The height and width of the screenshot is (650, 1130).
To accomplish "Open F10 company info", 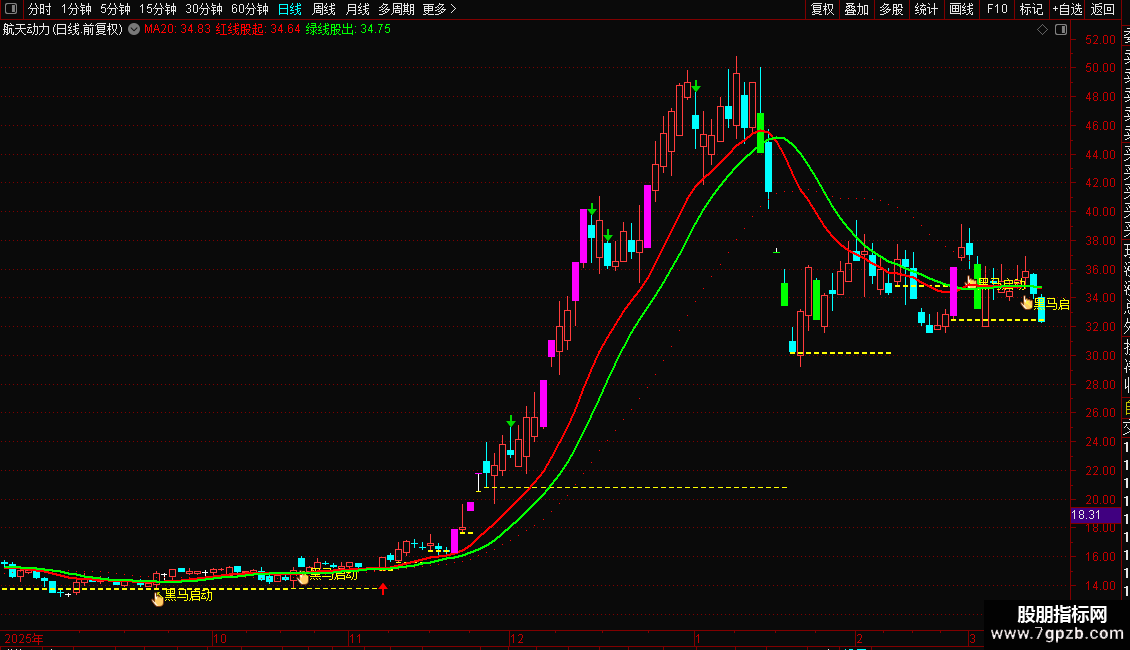I will [x=997, y=9].
